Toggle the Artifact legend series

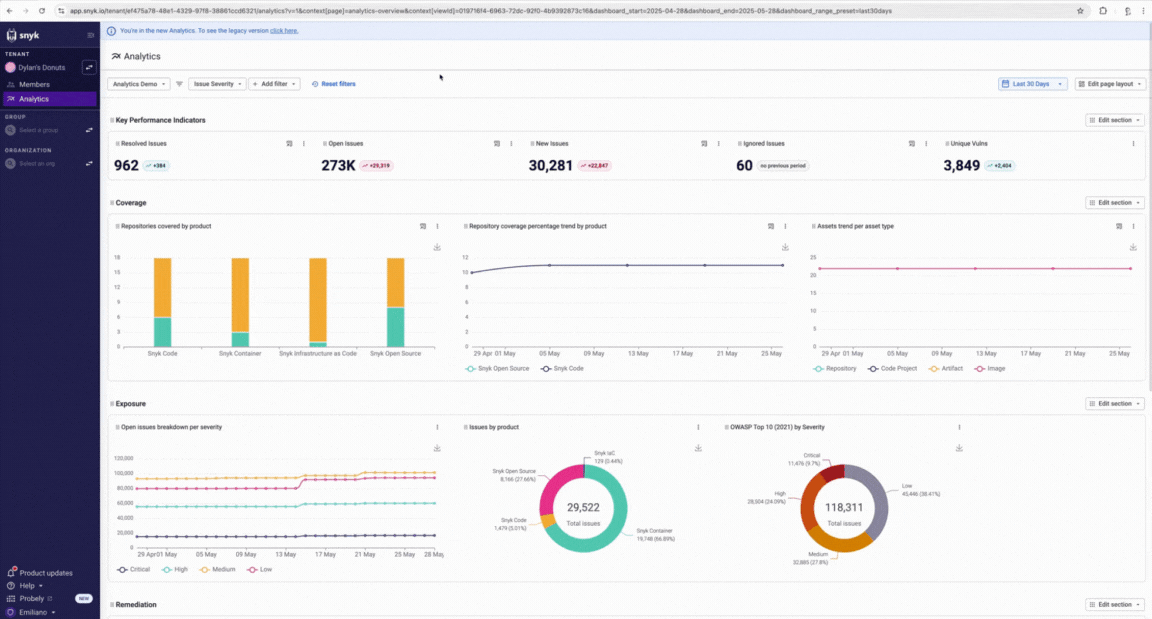pyautogui.click(x=946, y=369)
